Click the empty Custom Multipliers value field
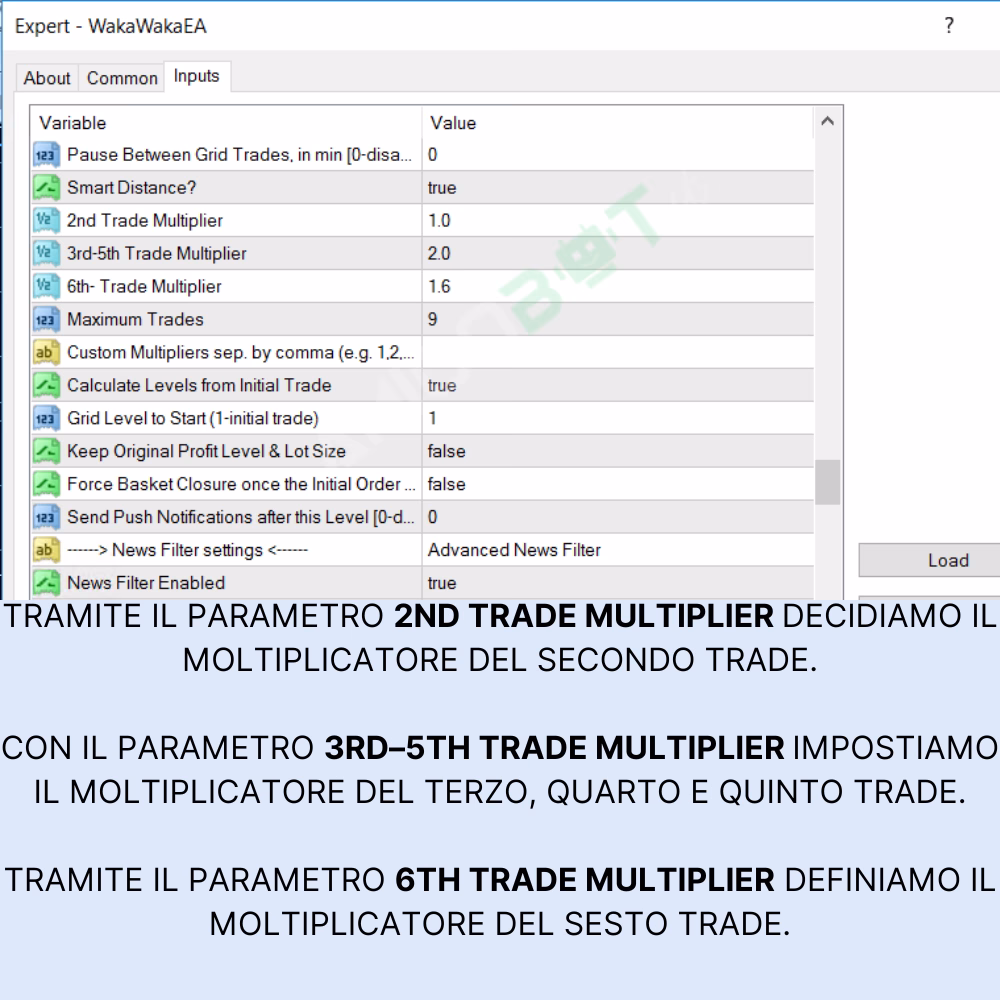1000x1000 pixels. (617, 353)
